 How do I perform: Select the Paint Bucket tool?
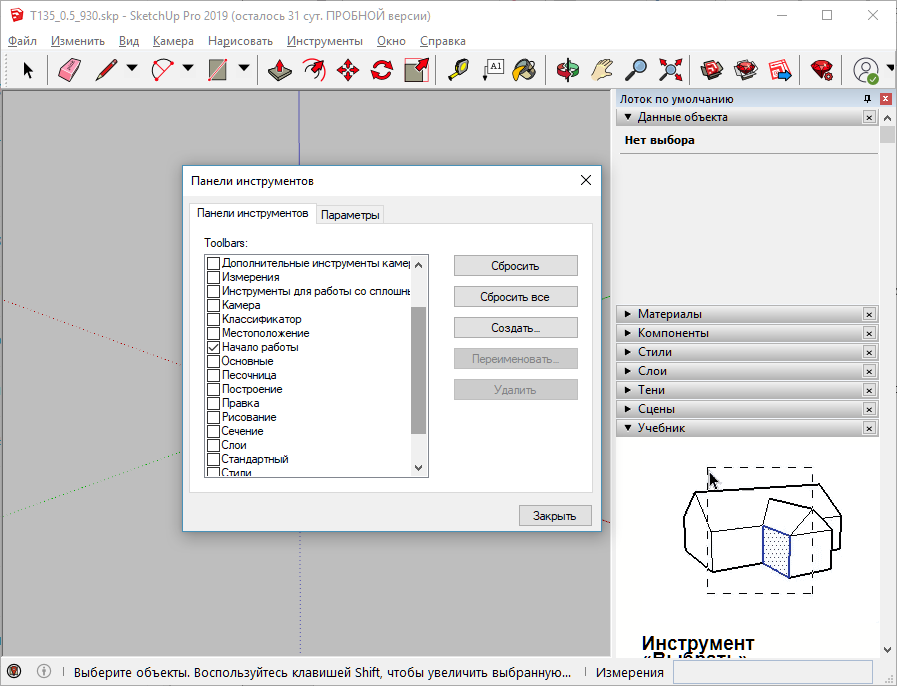click(524, 70)
